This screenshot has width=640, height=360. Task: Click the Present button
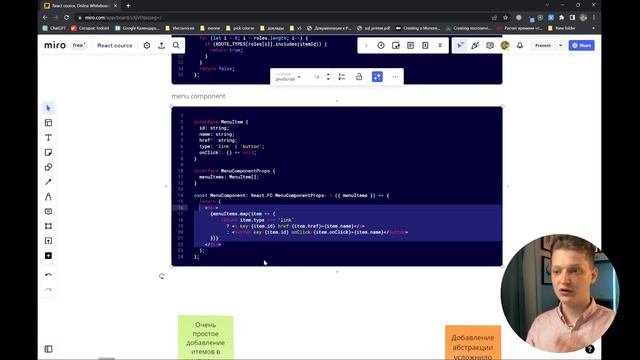point(543,45)
